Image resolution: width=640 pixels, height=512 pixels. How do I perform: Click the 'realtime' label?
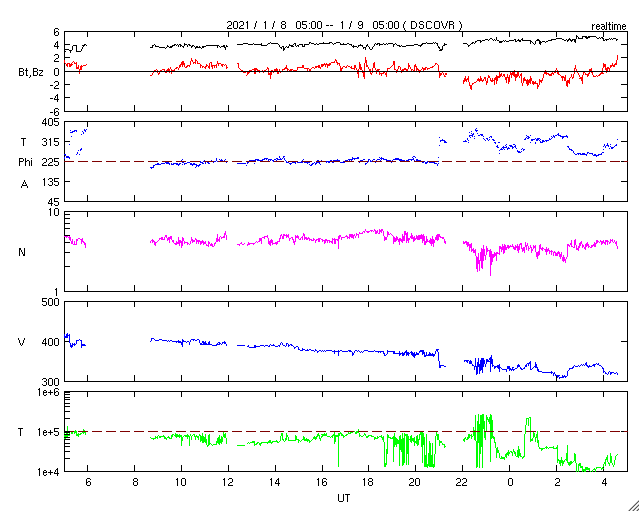(x=609, y=27)
